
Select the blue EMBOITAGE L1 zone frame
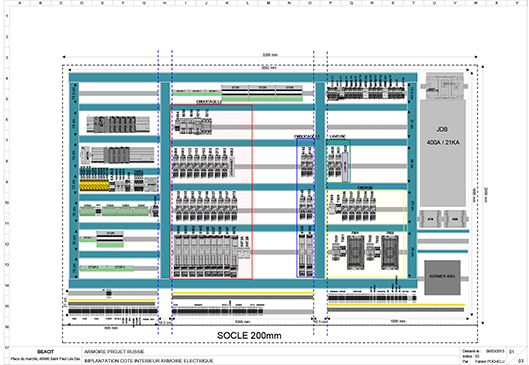306,208
